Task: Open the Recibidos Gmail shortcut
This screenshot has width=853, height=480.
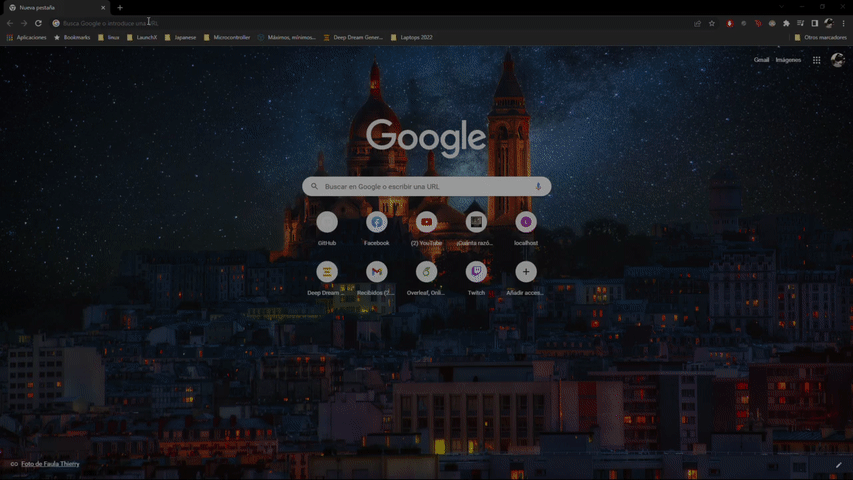Action: pos(376,278)
